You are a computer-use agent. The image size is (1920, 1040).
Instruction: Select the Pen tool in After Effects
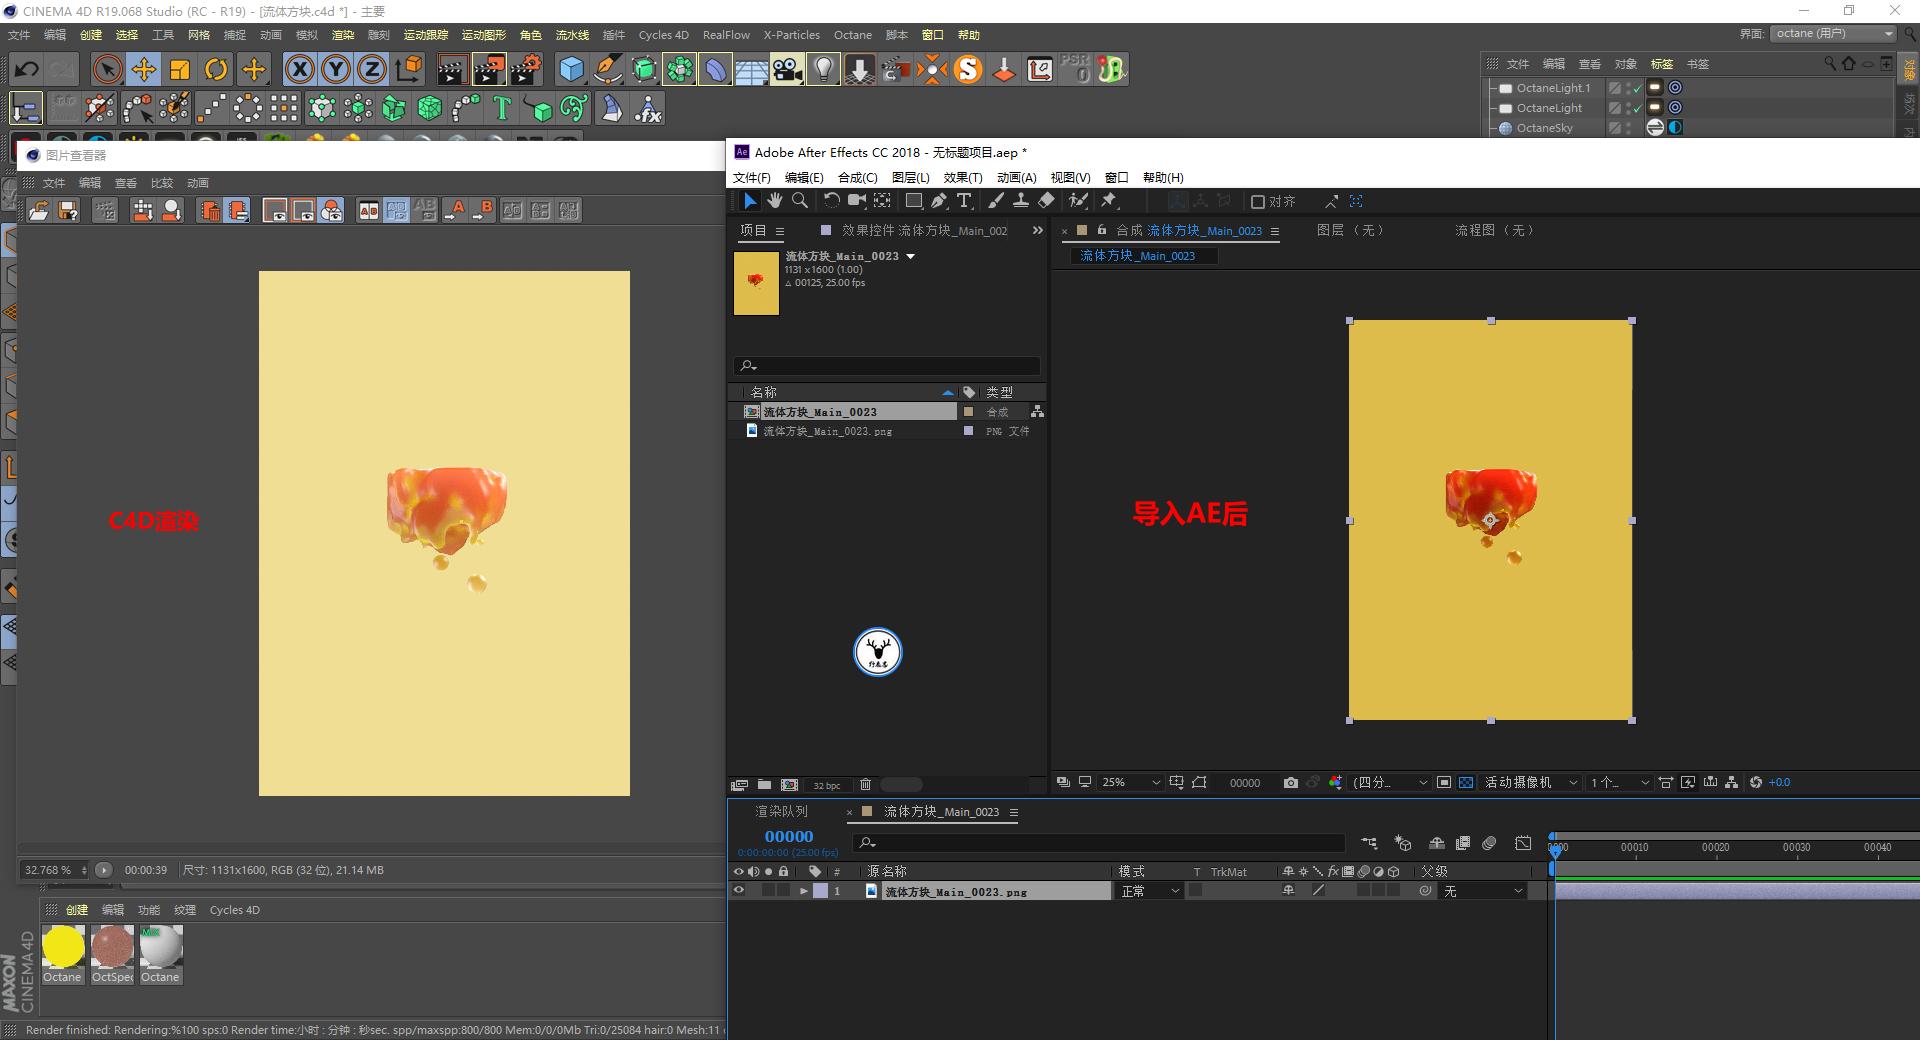[939, 201]
